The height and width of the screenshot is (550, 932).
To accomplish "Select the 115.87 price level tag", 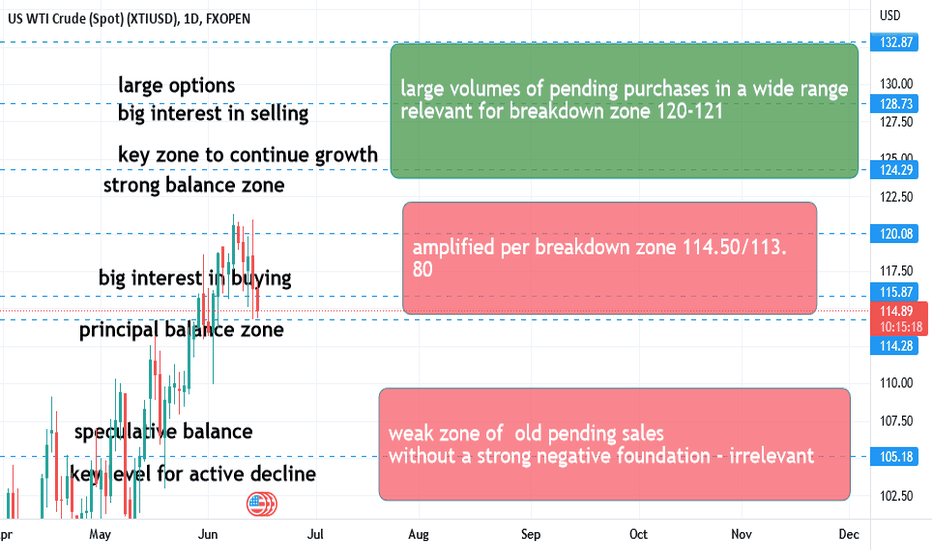I will point(896,292).
